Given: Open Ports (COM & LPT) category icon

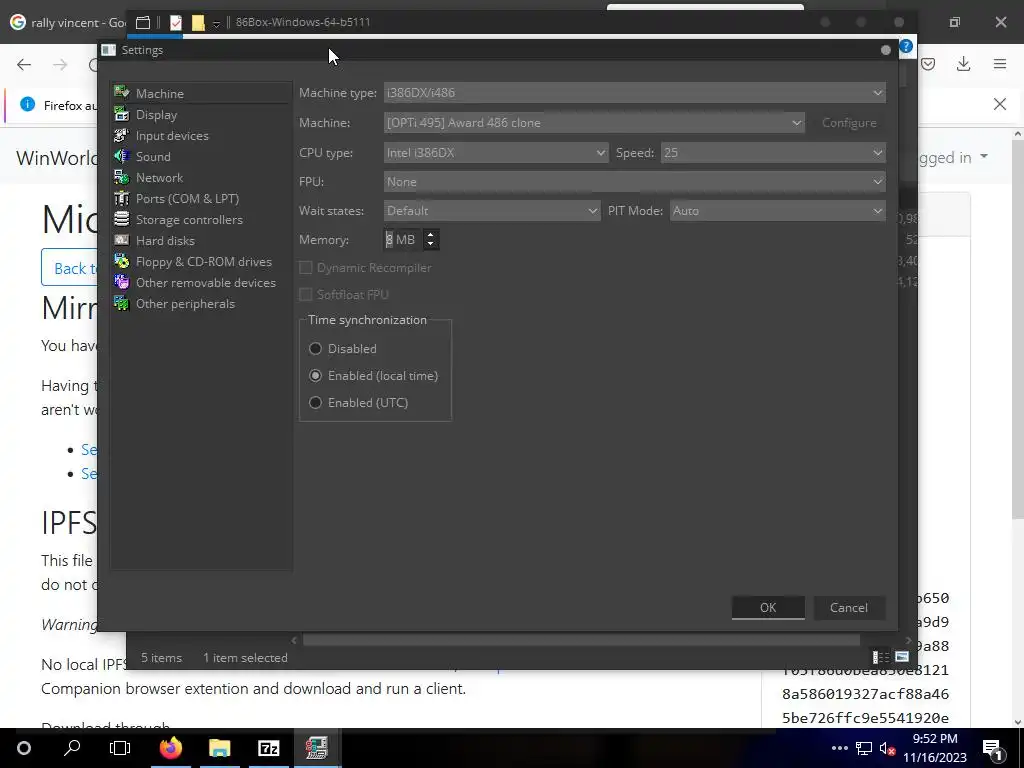Looking at the screenshot, I should (x=121, y=198).
